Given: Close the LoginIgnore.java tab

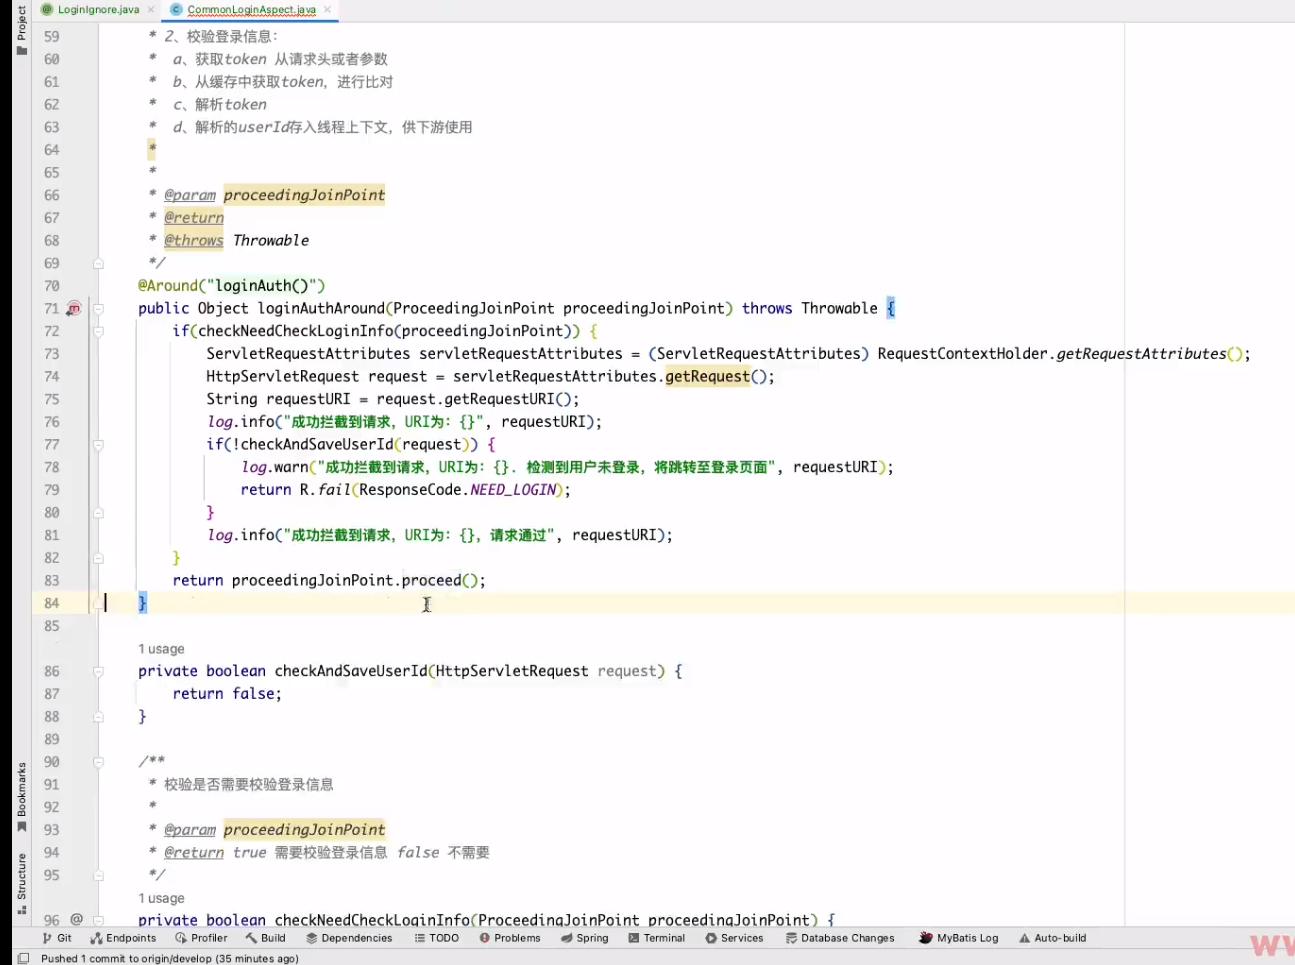Looking at the screenshot, I should [x=151, y=10].
